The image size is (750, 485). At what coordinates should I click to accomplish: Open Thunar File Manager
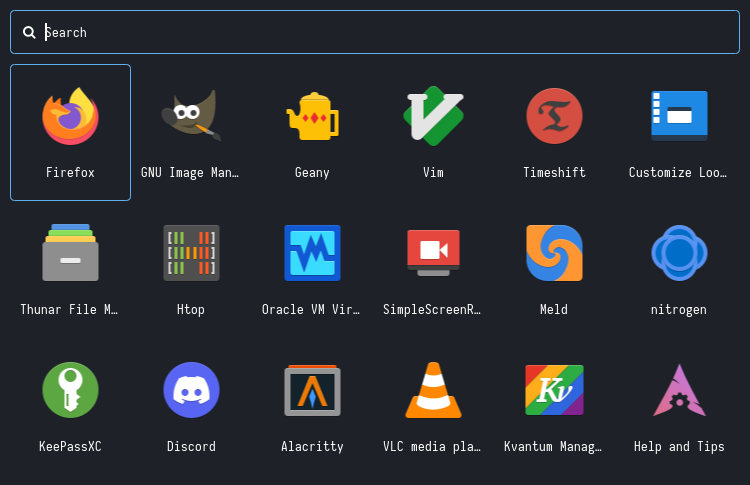coord(70,253)
